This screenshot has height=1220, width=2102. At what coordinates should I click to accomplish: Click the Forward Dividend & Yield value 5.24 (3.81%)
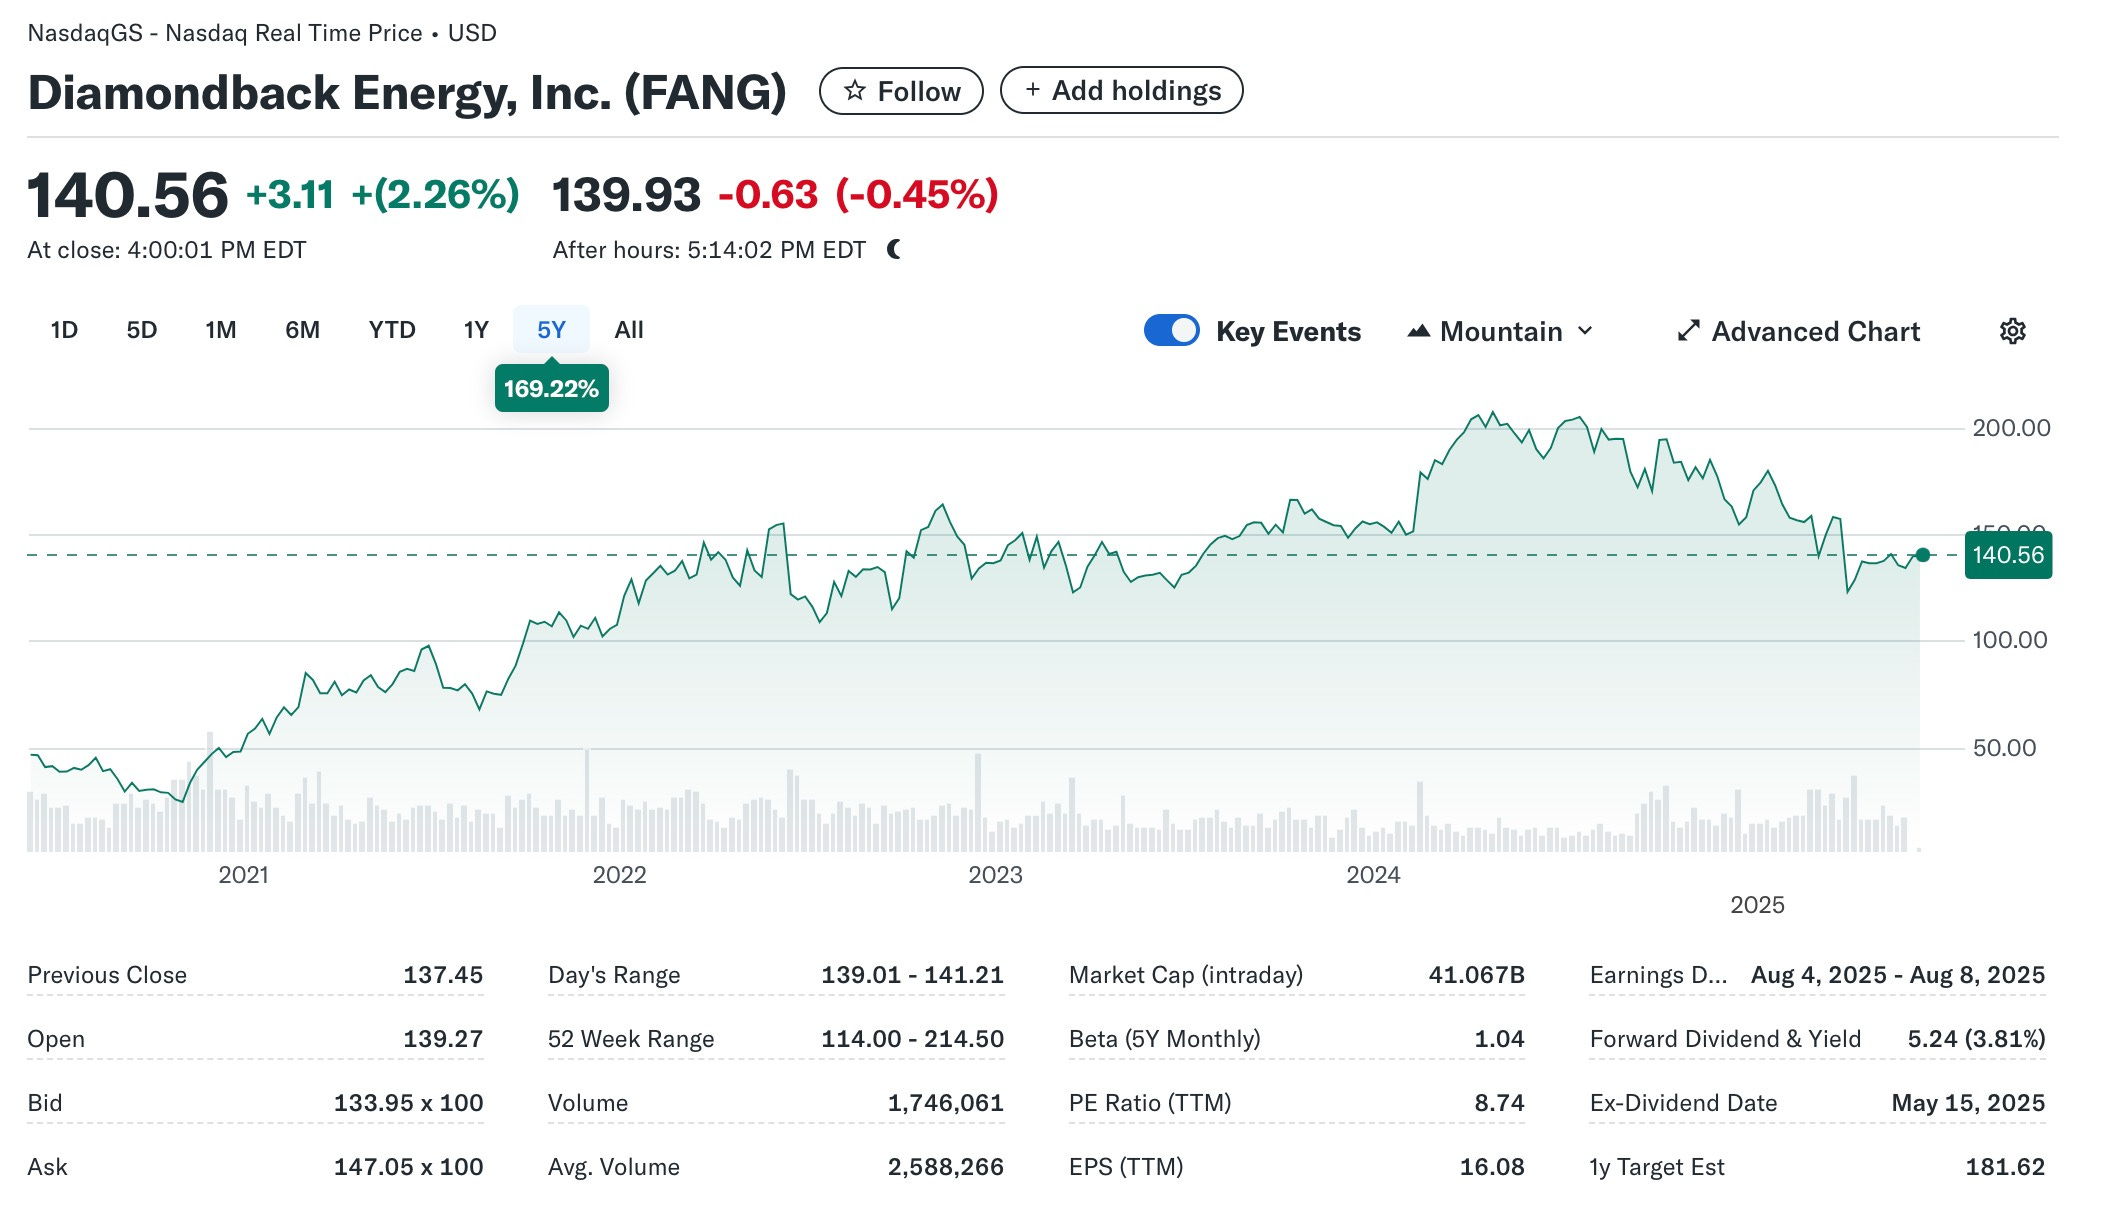[x=1976, y=1039]
